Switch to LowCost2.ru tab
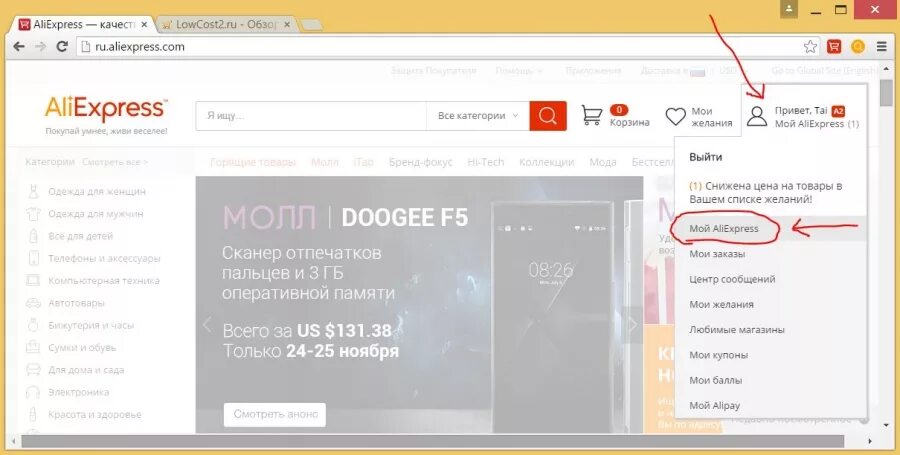The height and width of the screenshot is (455, 900). [226, 25]
